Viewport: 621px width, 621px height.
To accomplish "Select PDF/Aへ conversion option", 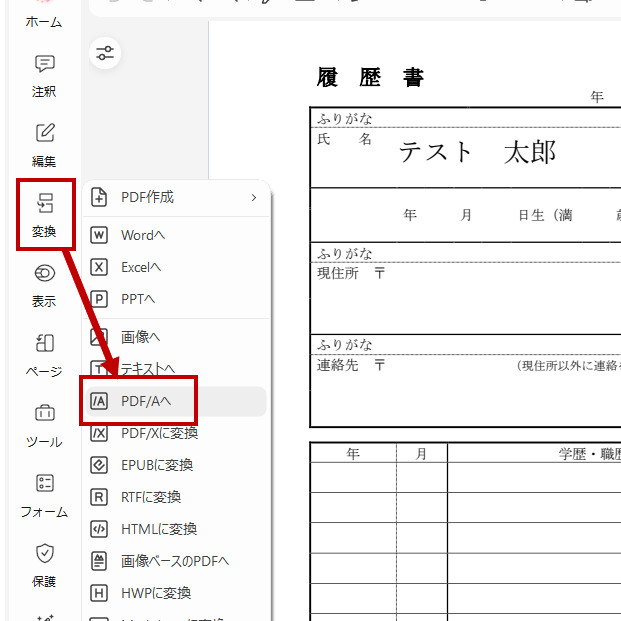I will 176,401.
